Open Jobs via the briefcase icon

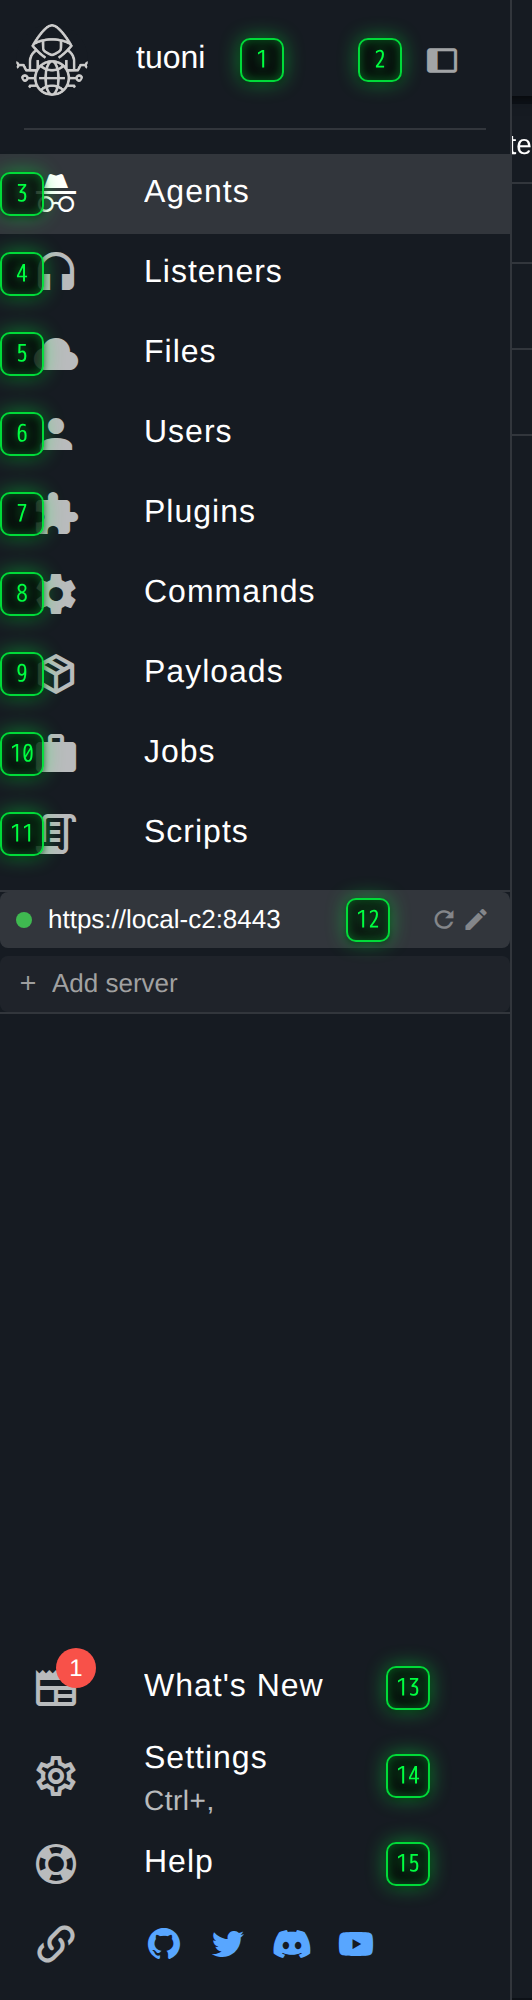point(58,753)
